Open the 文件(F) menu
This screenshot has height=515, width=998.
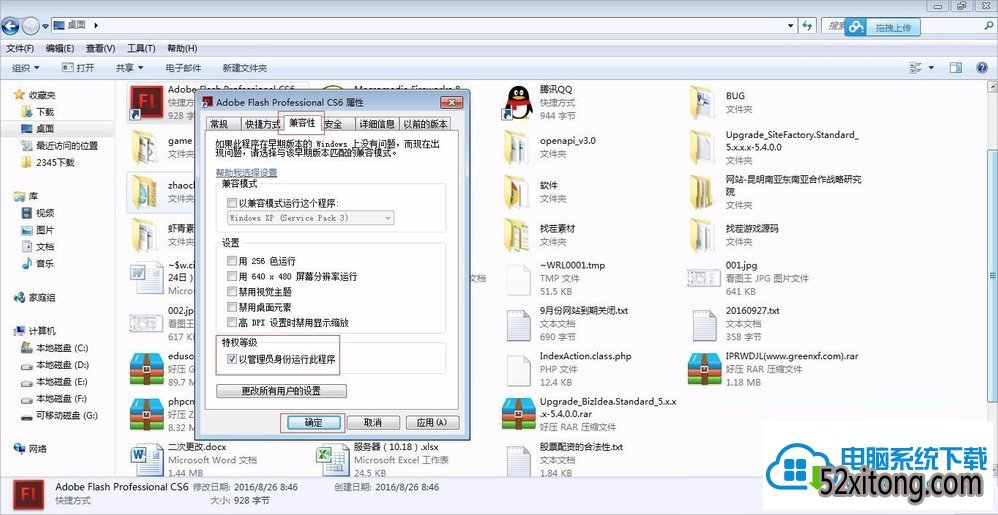20,48
